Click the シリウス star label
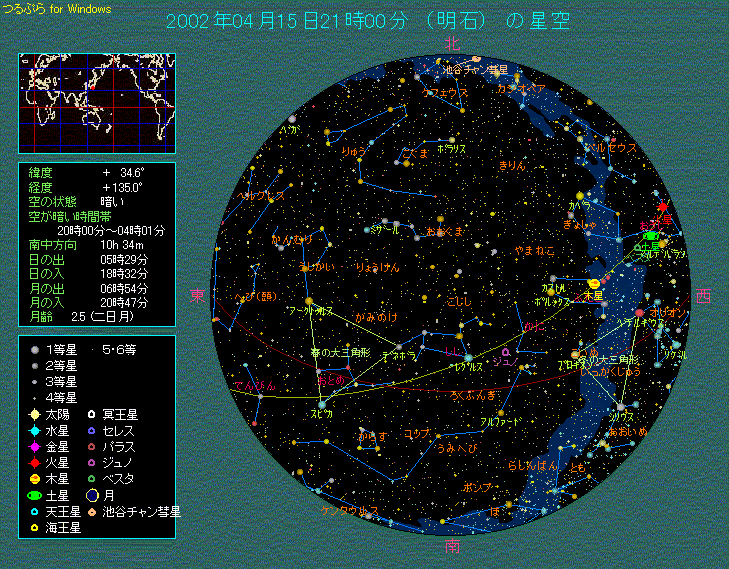 pyautogui.click(x=621, y=417)
